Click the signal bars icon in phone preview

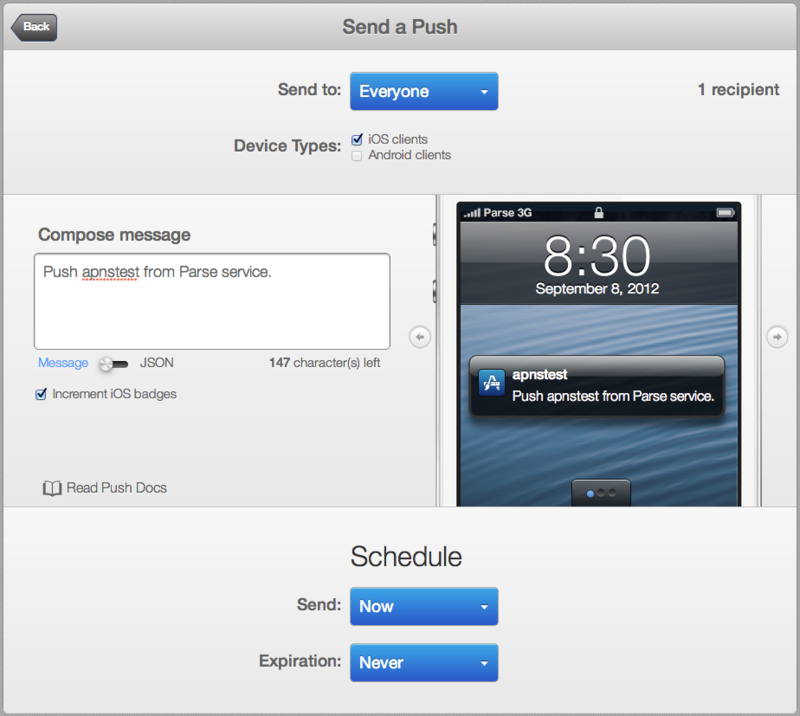(472, 213)
